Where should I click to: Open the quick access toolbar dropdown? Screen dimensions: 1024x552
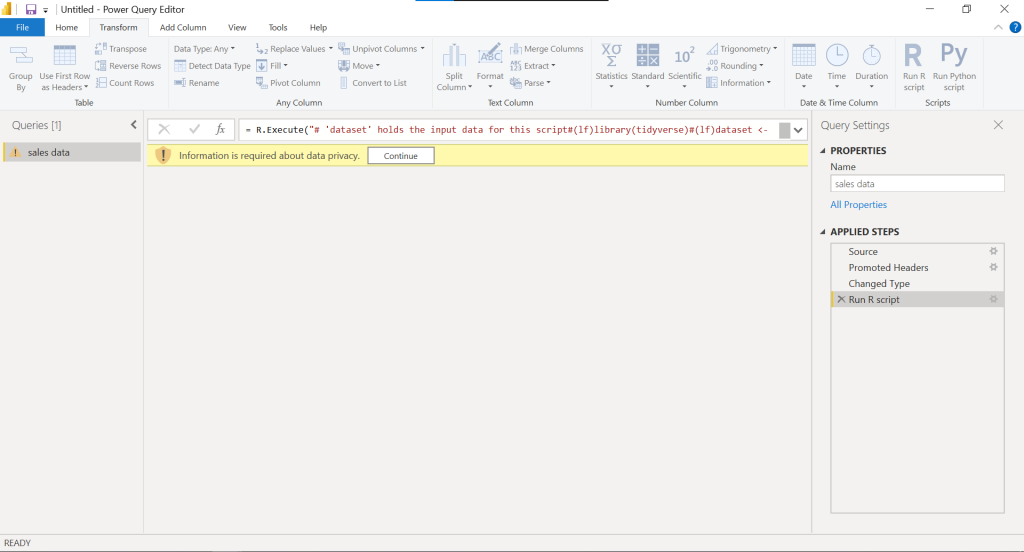point(46,10)
